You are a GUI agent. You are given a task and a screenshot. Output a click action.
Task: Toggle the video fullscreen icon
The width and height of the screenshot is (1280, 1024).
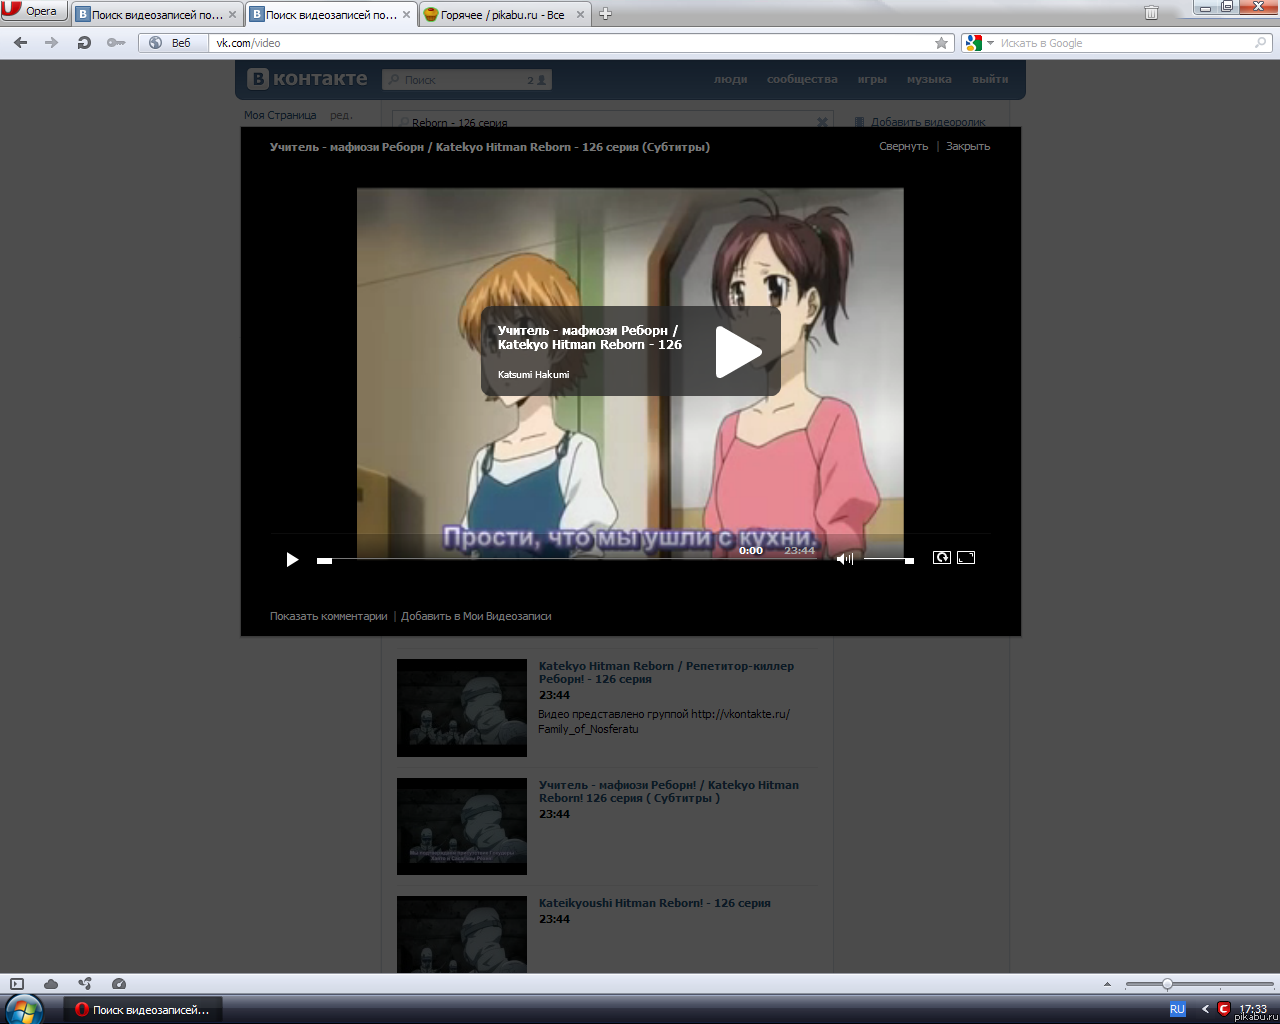pyautogui.click(x=966, y=558)
